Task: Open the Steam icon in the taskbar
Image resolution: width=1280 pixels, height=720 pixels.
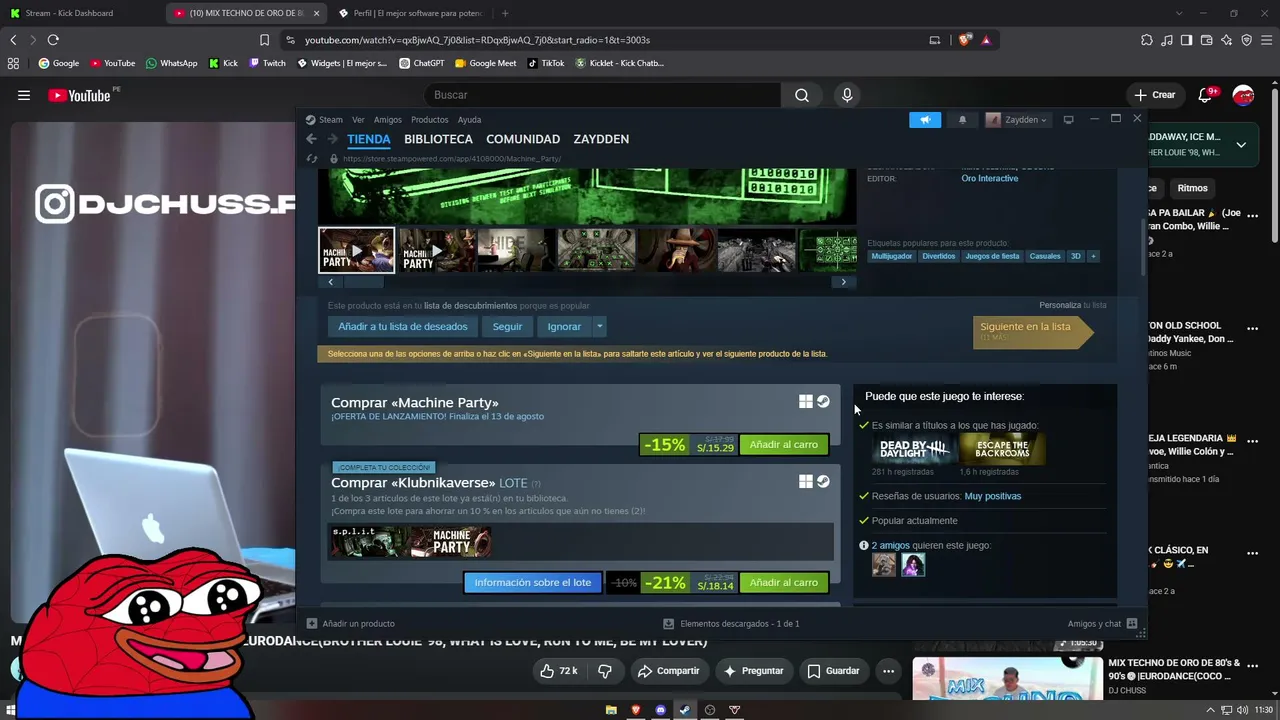Action: click(x=684, y=710)
